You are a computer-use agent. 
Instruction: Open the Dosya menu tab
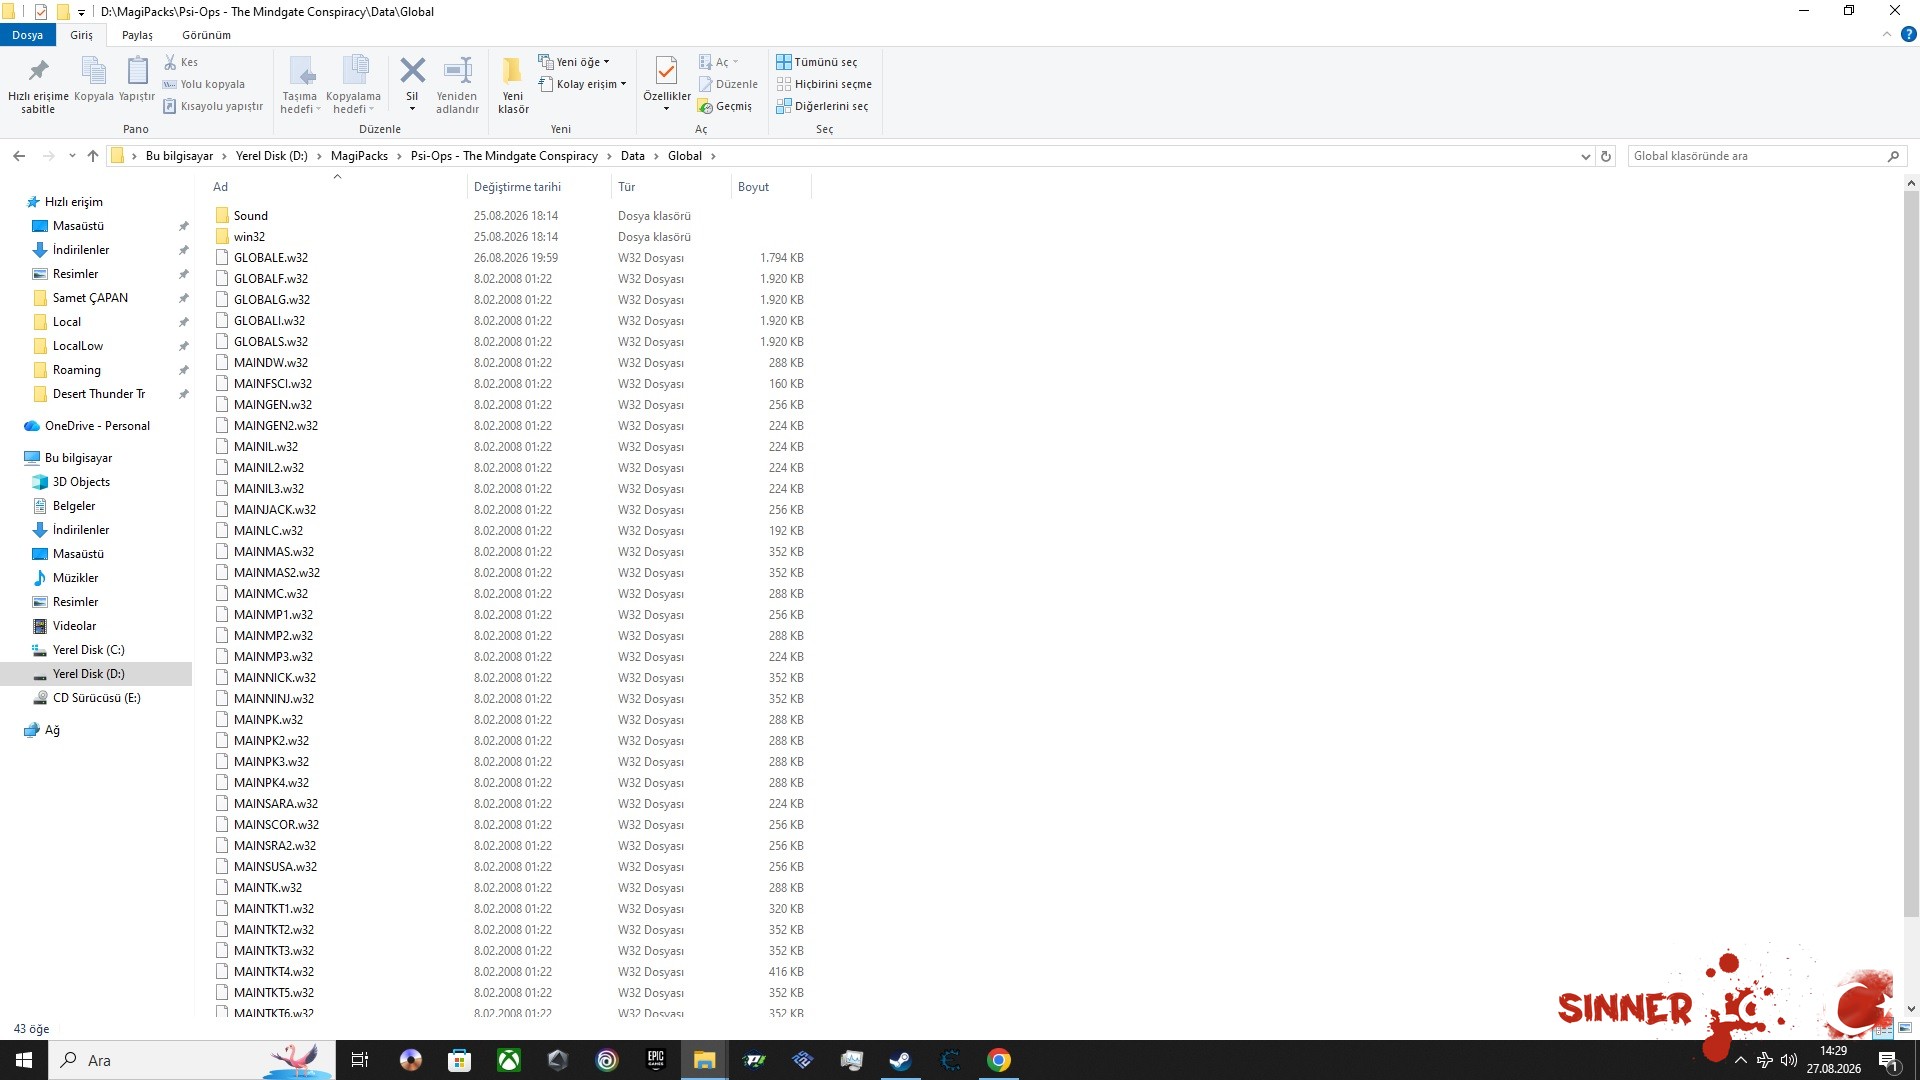28,35
